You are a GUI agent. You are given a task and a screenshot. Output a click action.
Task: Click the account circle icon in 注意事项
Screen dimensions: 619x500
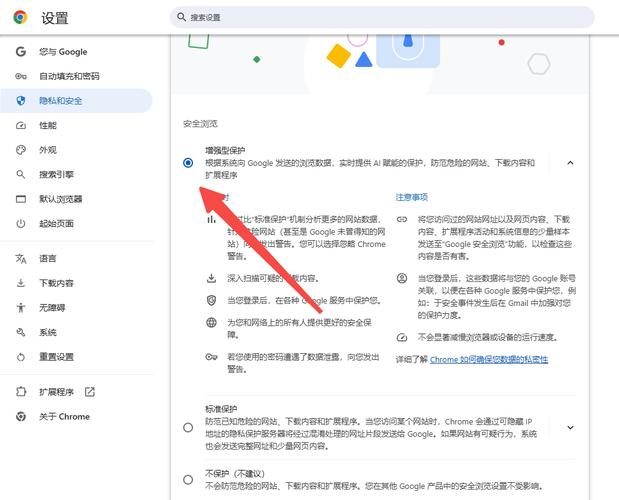click(401, 278)
